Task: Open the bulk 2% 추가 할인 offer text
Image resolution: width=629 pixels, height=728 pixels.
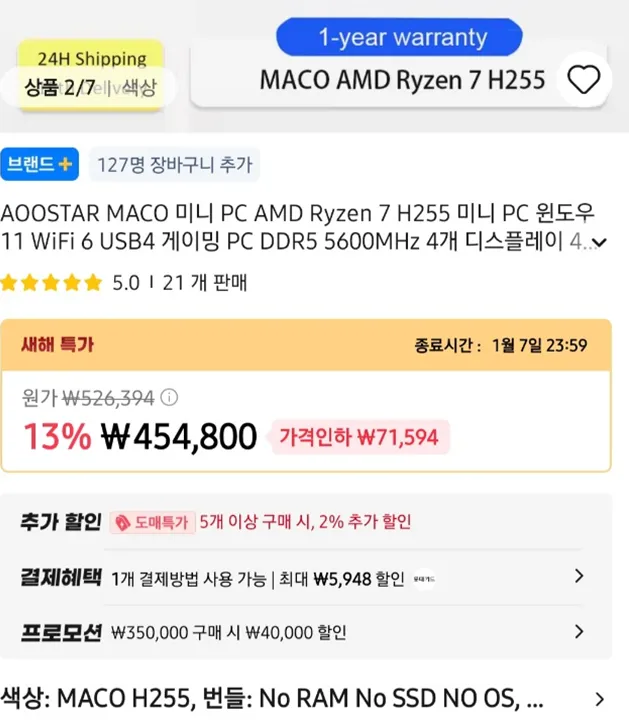Action: click(x=305, y=522)
